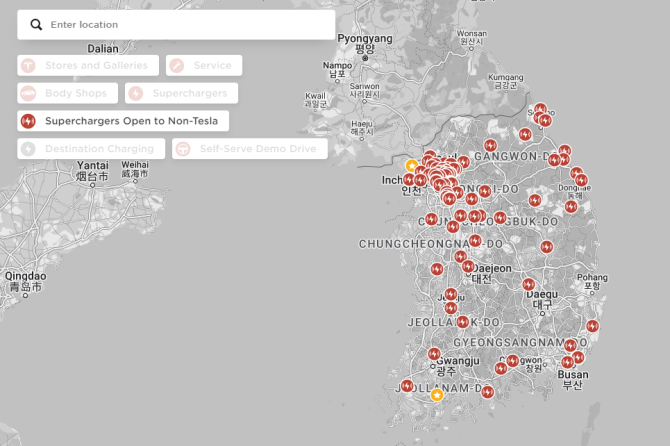Disable Superchargers Open to Non-Tesla filter
The width and height of the screenshot is (670, 446).
(x=123, y=121)
